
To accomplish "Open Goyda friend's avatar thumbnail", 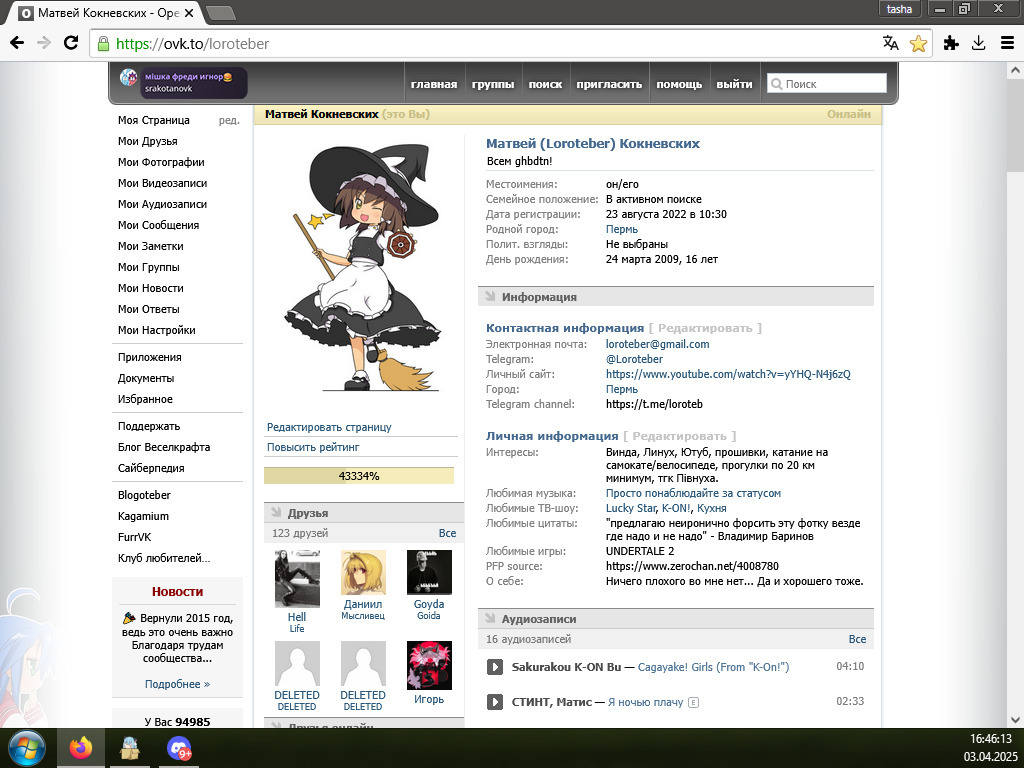I will pos(429,573).
